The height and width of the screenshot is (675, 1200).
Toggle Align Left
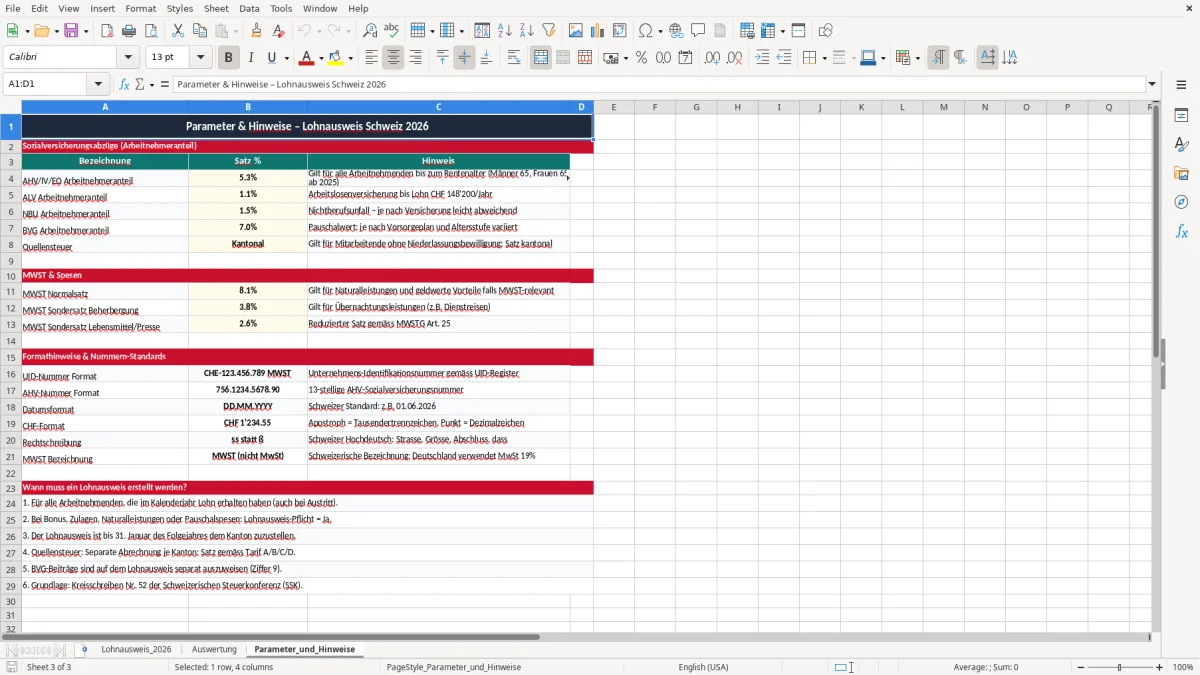[371, 58]
